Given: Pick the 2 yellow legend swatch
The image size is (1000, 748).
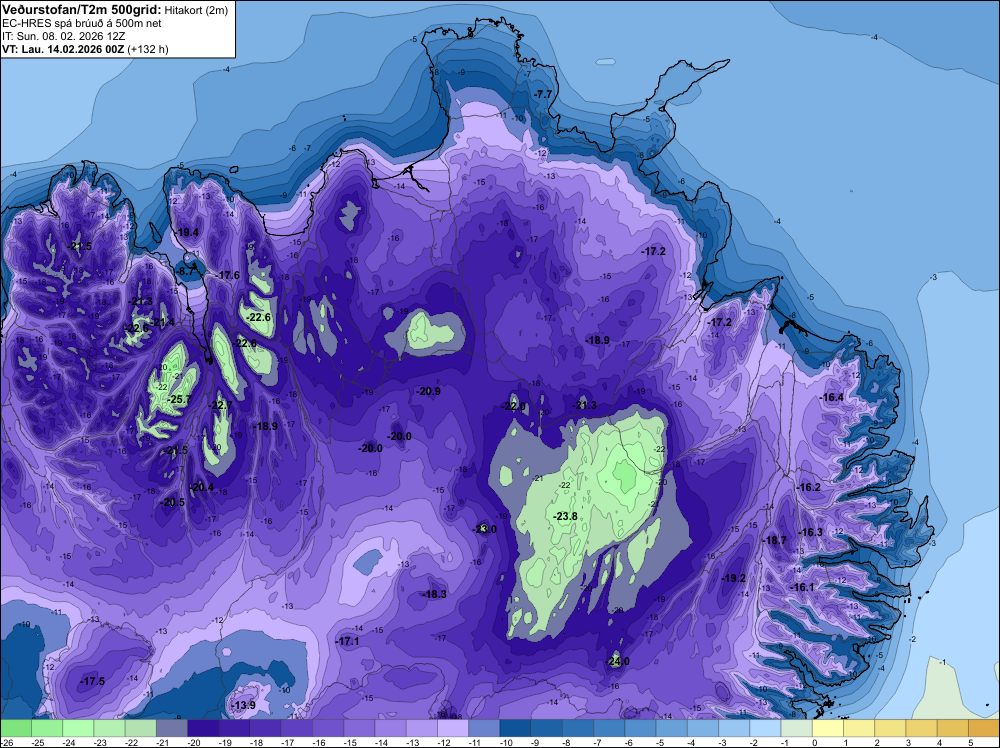Looking at the screenshot, I should [890, 728].
